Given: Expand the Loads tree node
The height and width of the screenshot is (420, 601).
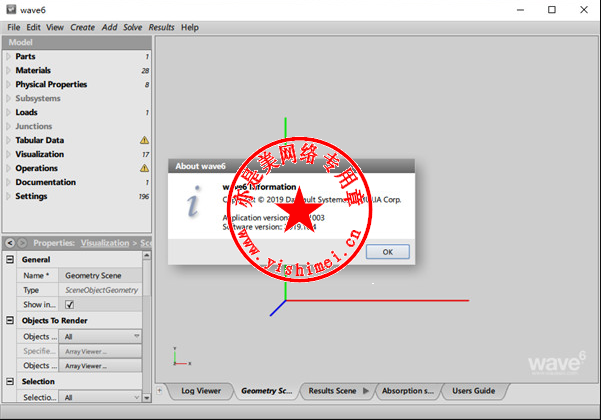Looking at the screenshot, I should [x=8, y=112].
